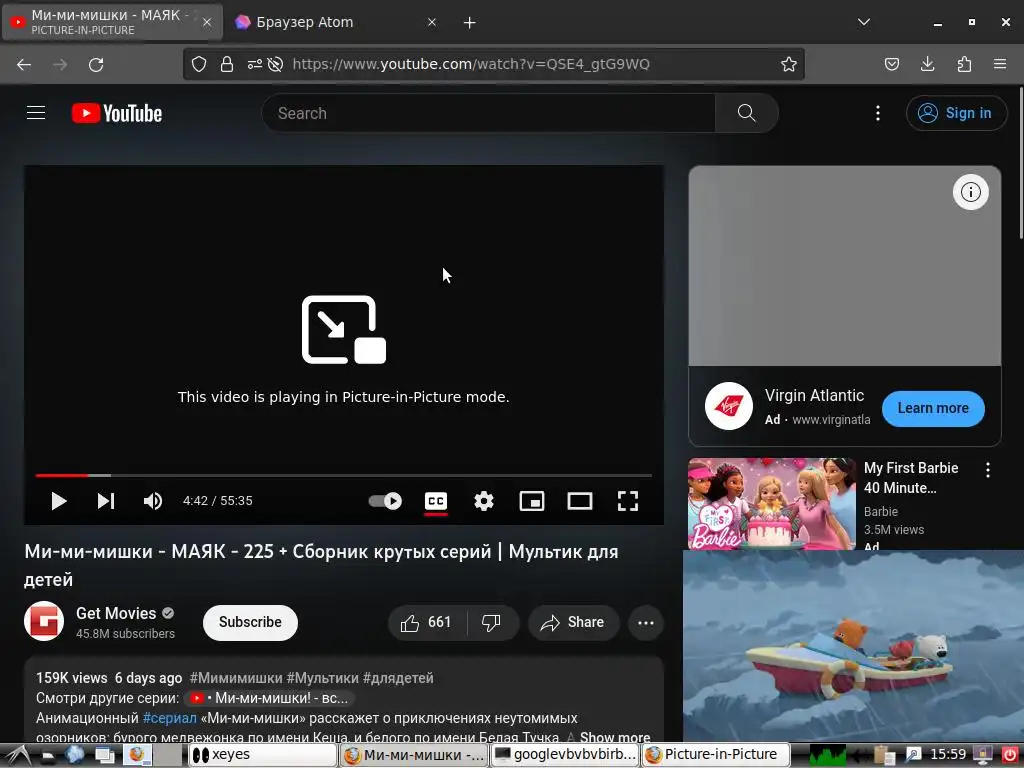
Task: Open the Get Movies channel avatar
Action: click(x=44, y=621)
